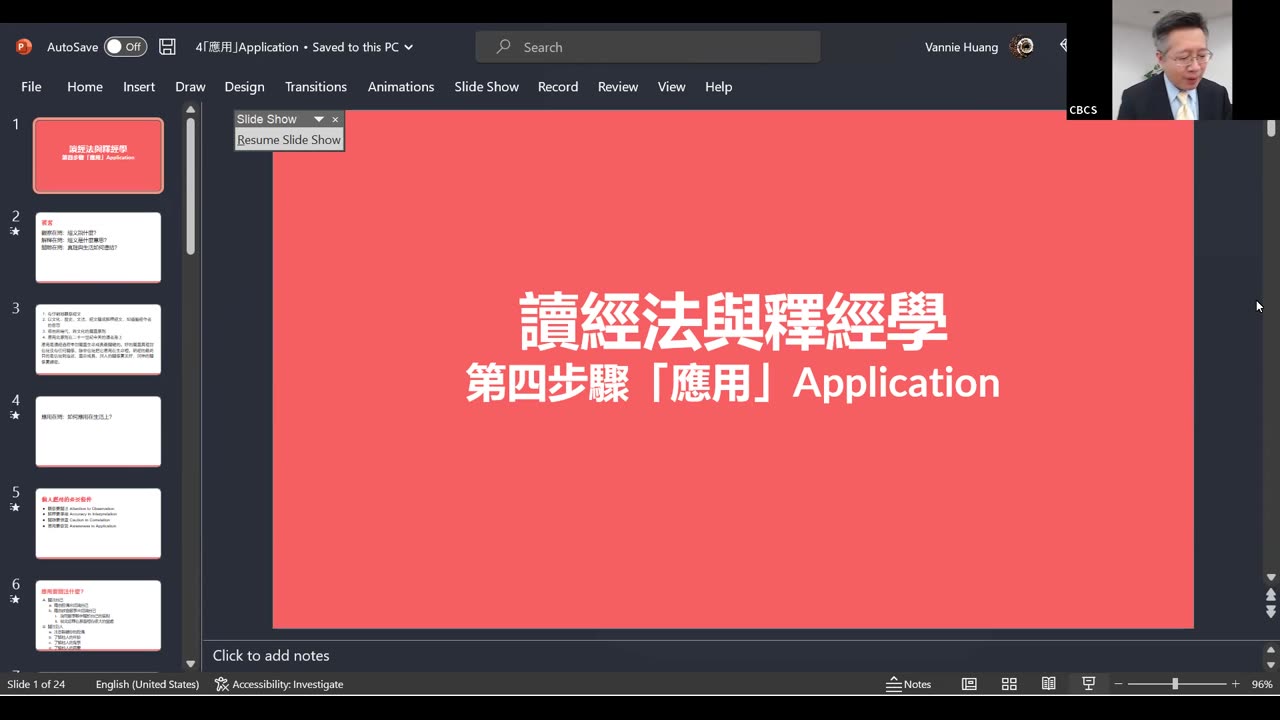Screen dimensions: 1280x720
Task: Click the zoom slider handle
Action: point(1175,684)
